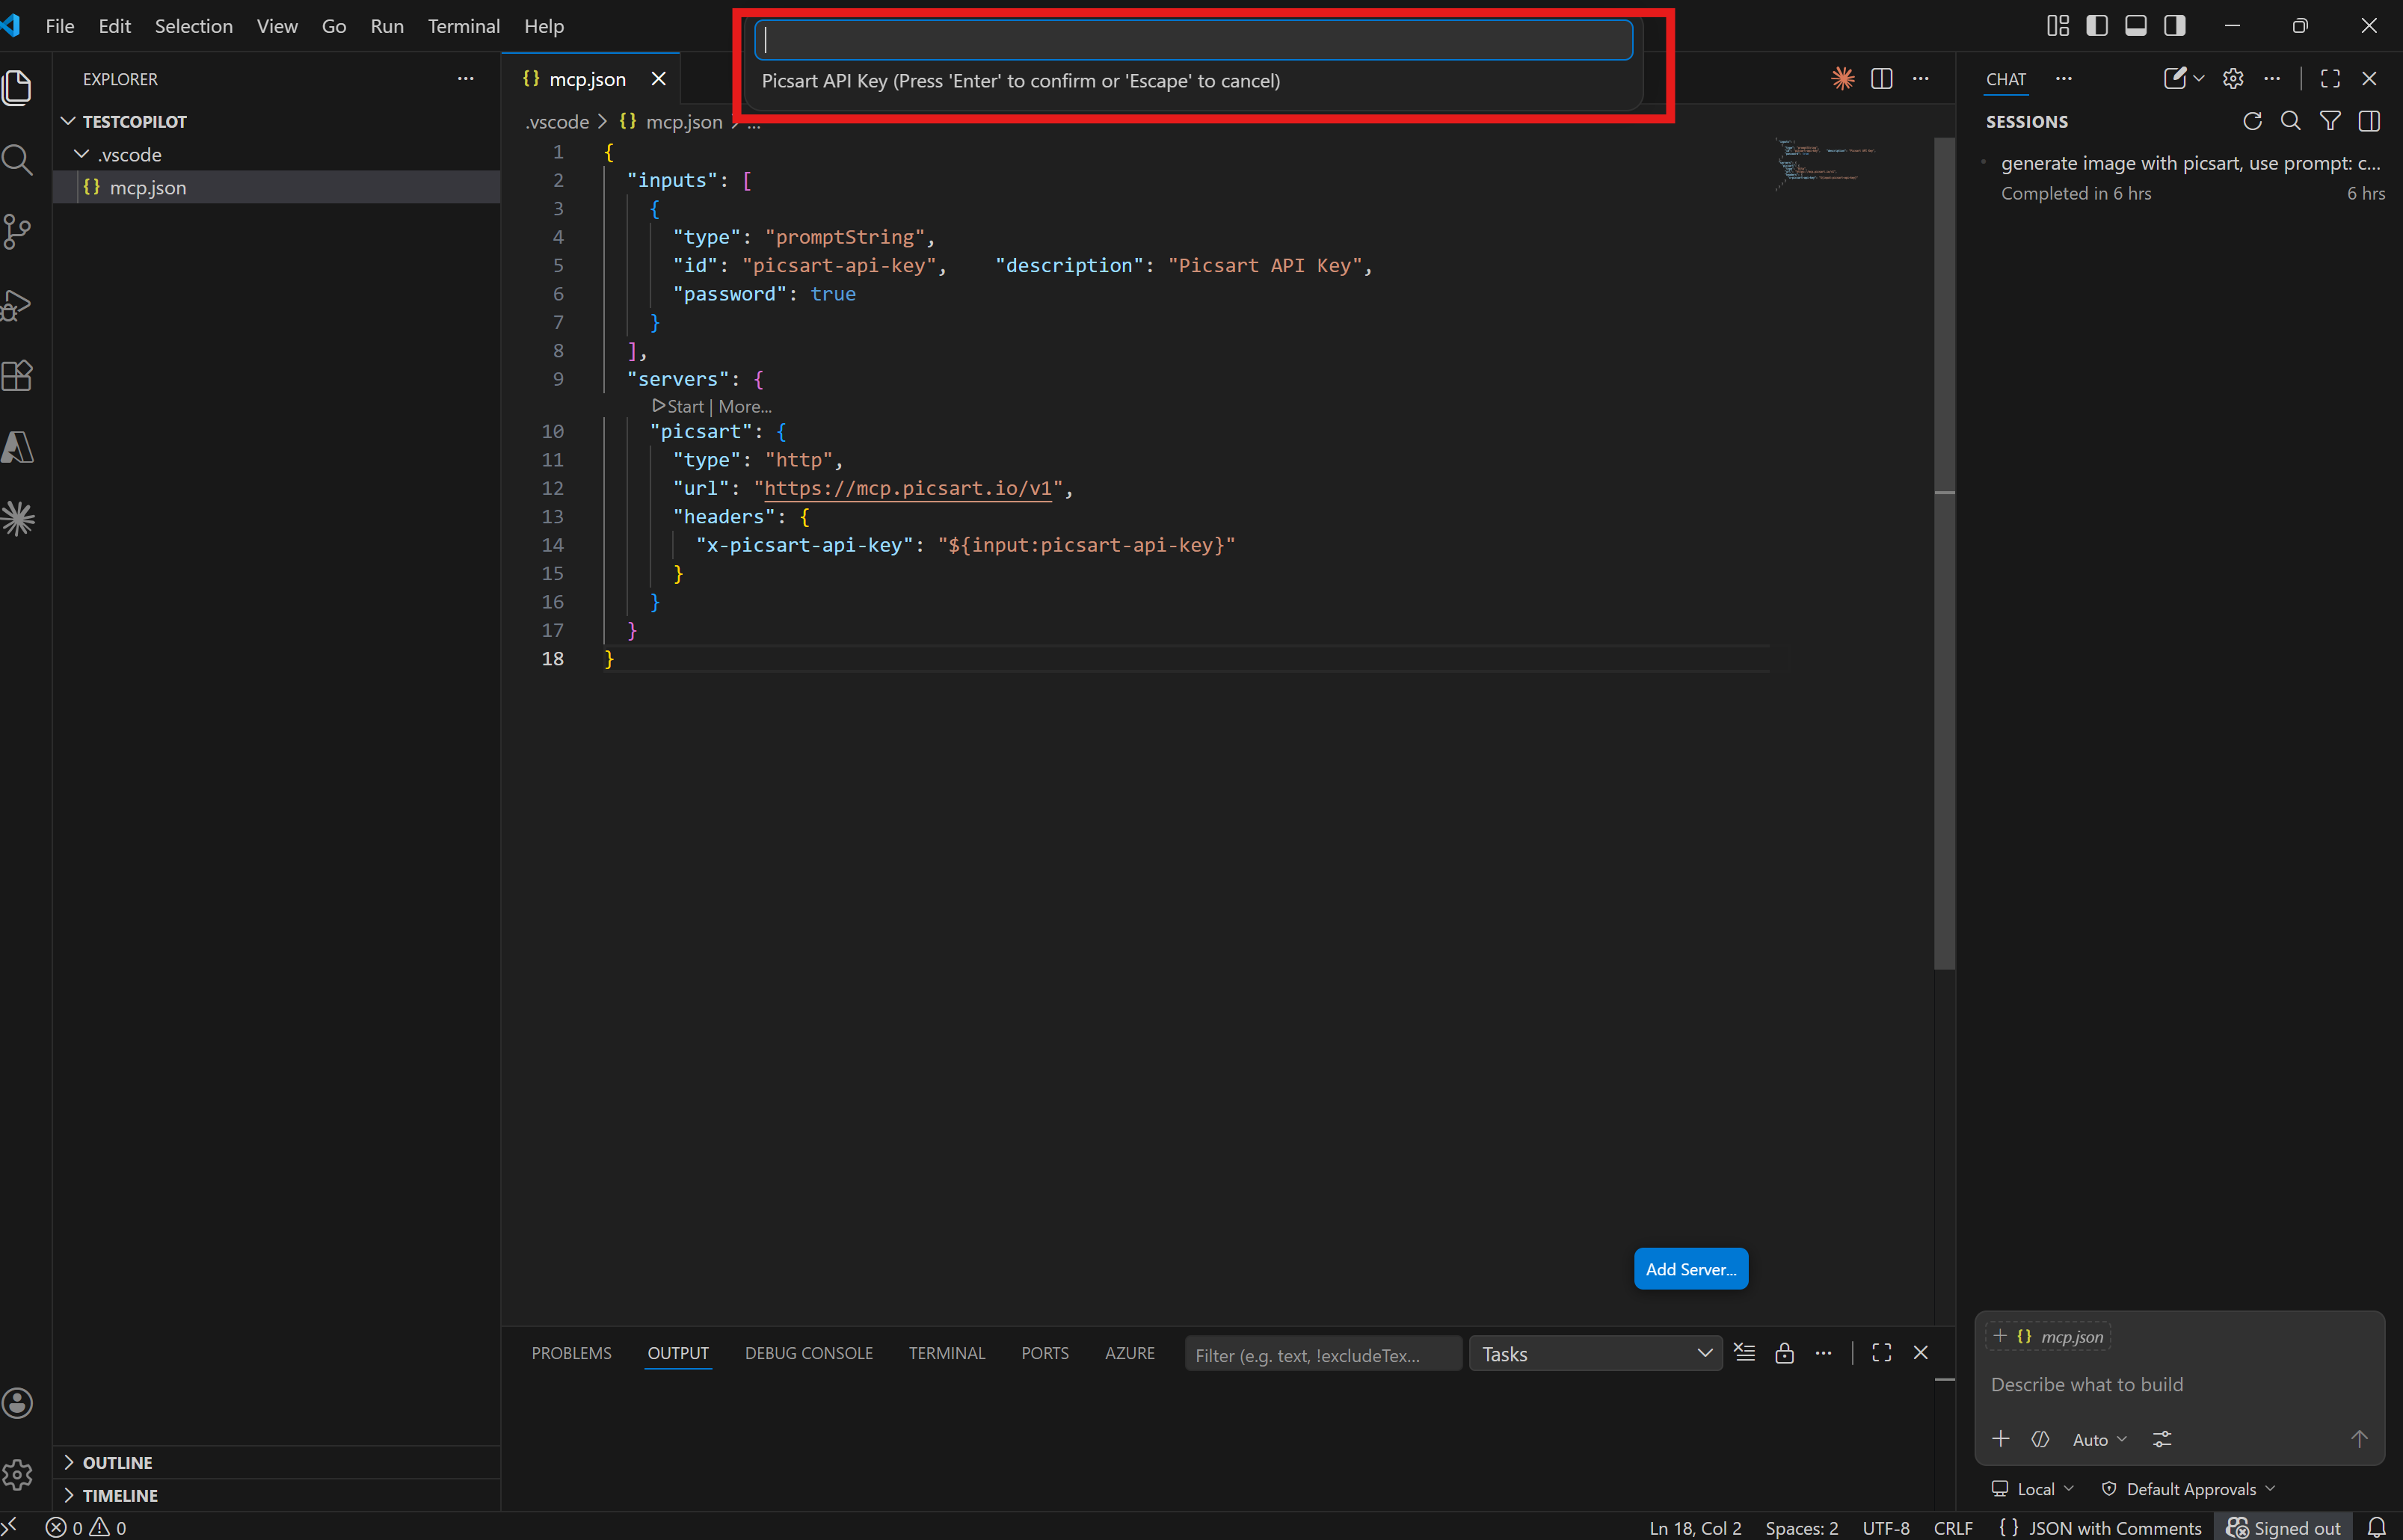Open Run and Debug view
This screenshot has height=1540, width=2403.
click(x=18, y=304)
